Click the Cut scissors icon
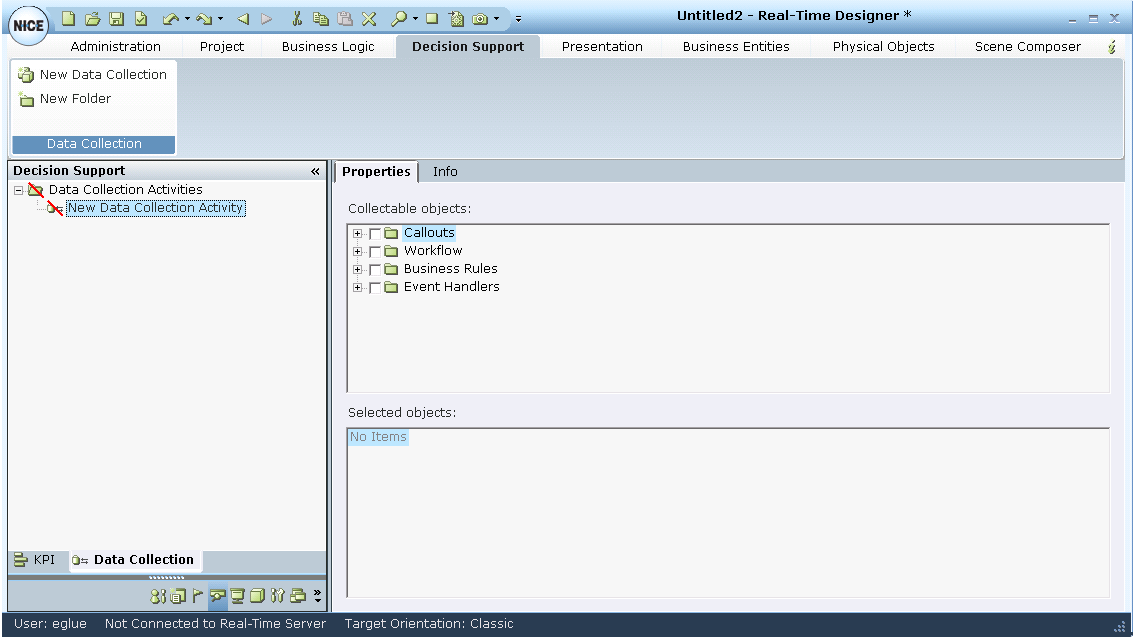1133x638 pixels. [297, 18]
